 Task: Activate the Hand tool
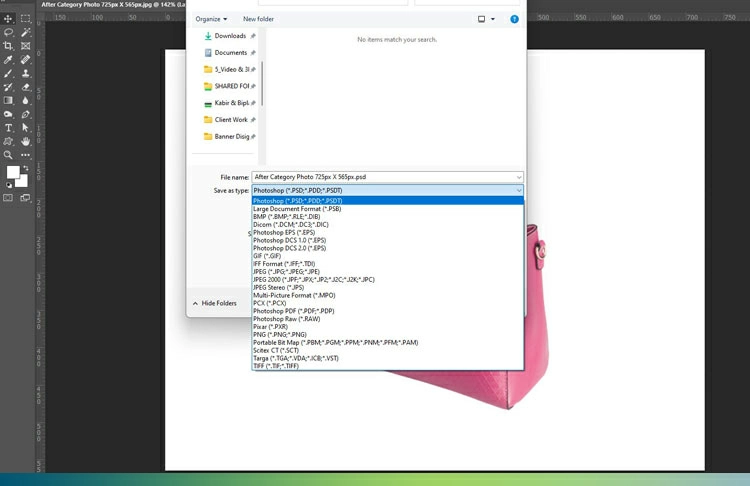click(25, 142)
